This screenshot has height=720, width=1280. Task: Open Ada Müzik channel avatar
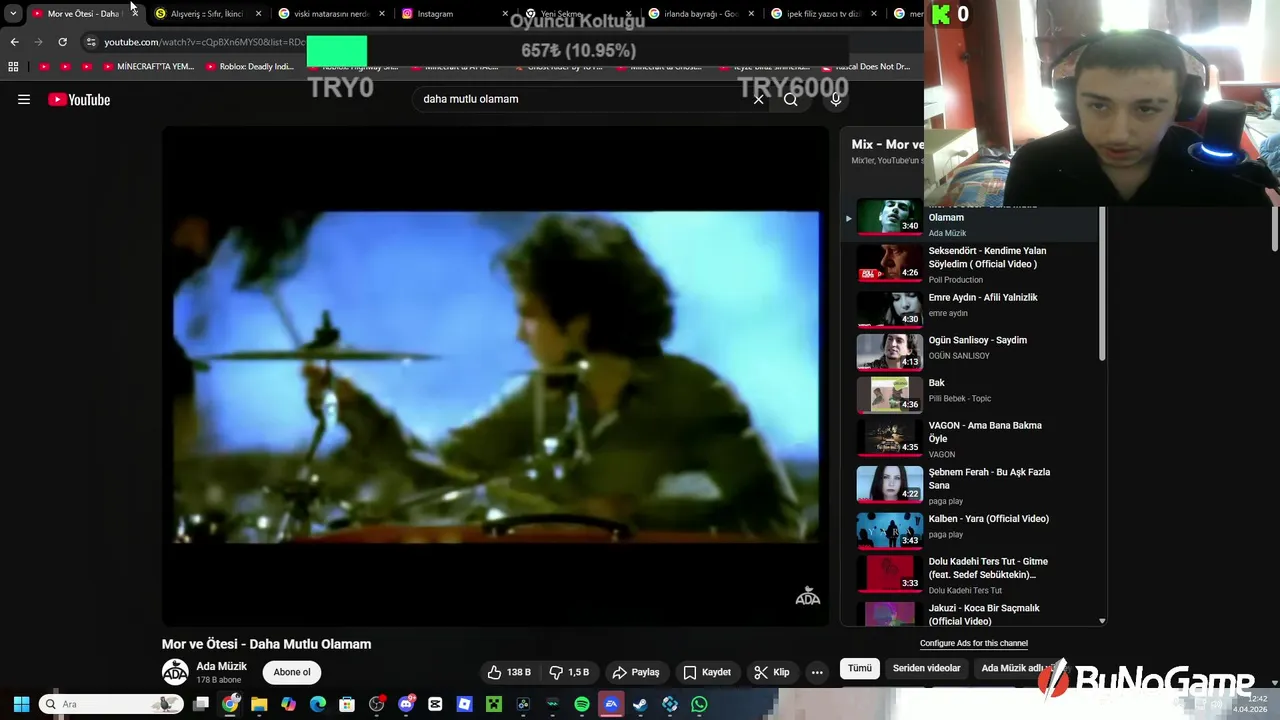175,672
